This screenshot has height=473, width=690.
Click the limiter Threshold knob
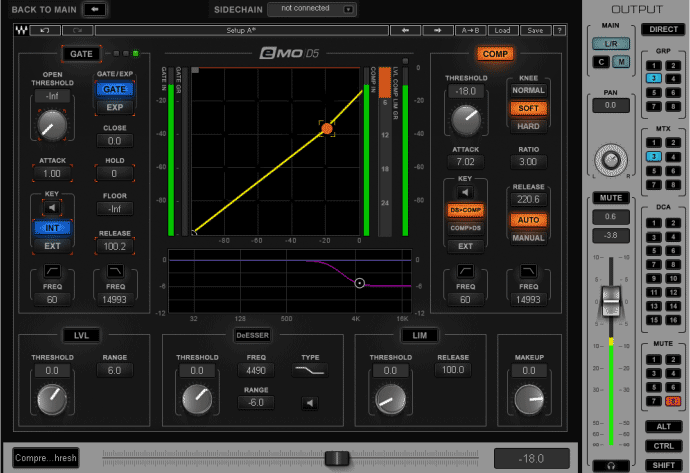coord(390,400)
